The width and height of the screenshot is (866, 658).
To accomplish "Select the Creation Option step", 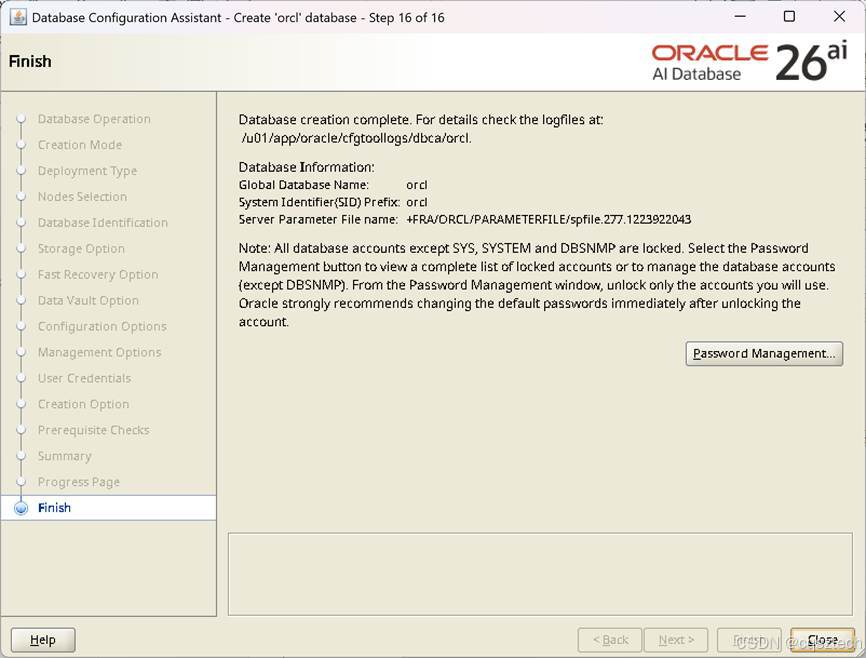I will (x=83, y=404).
